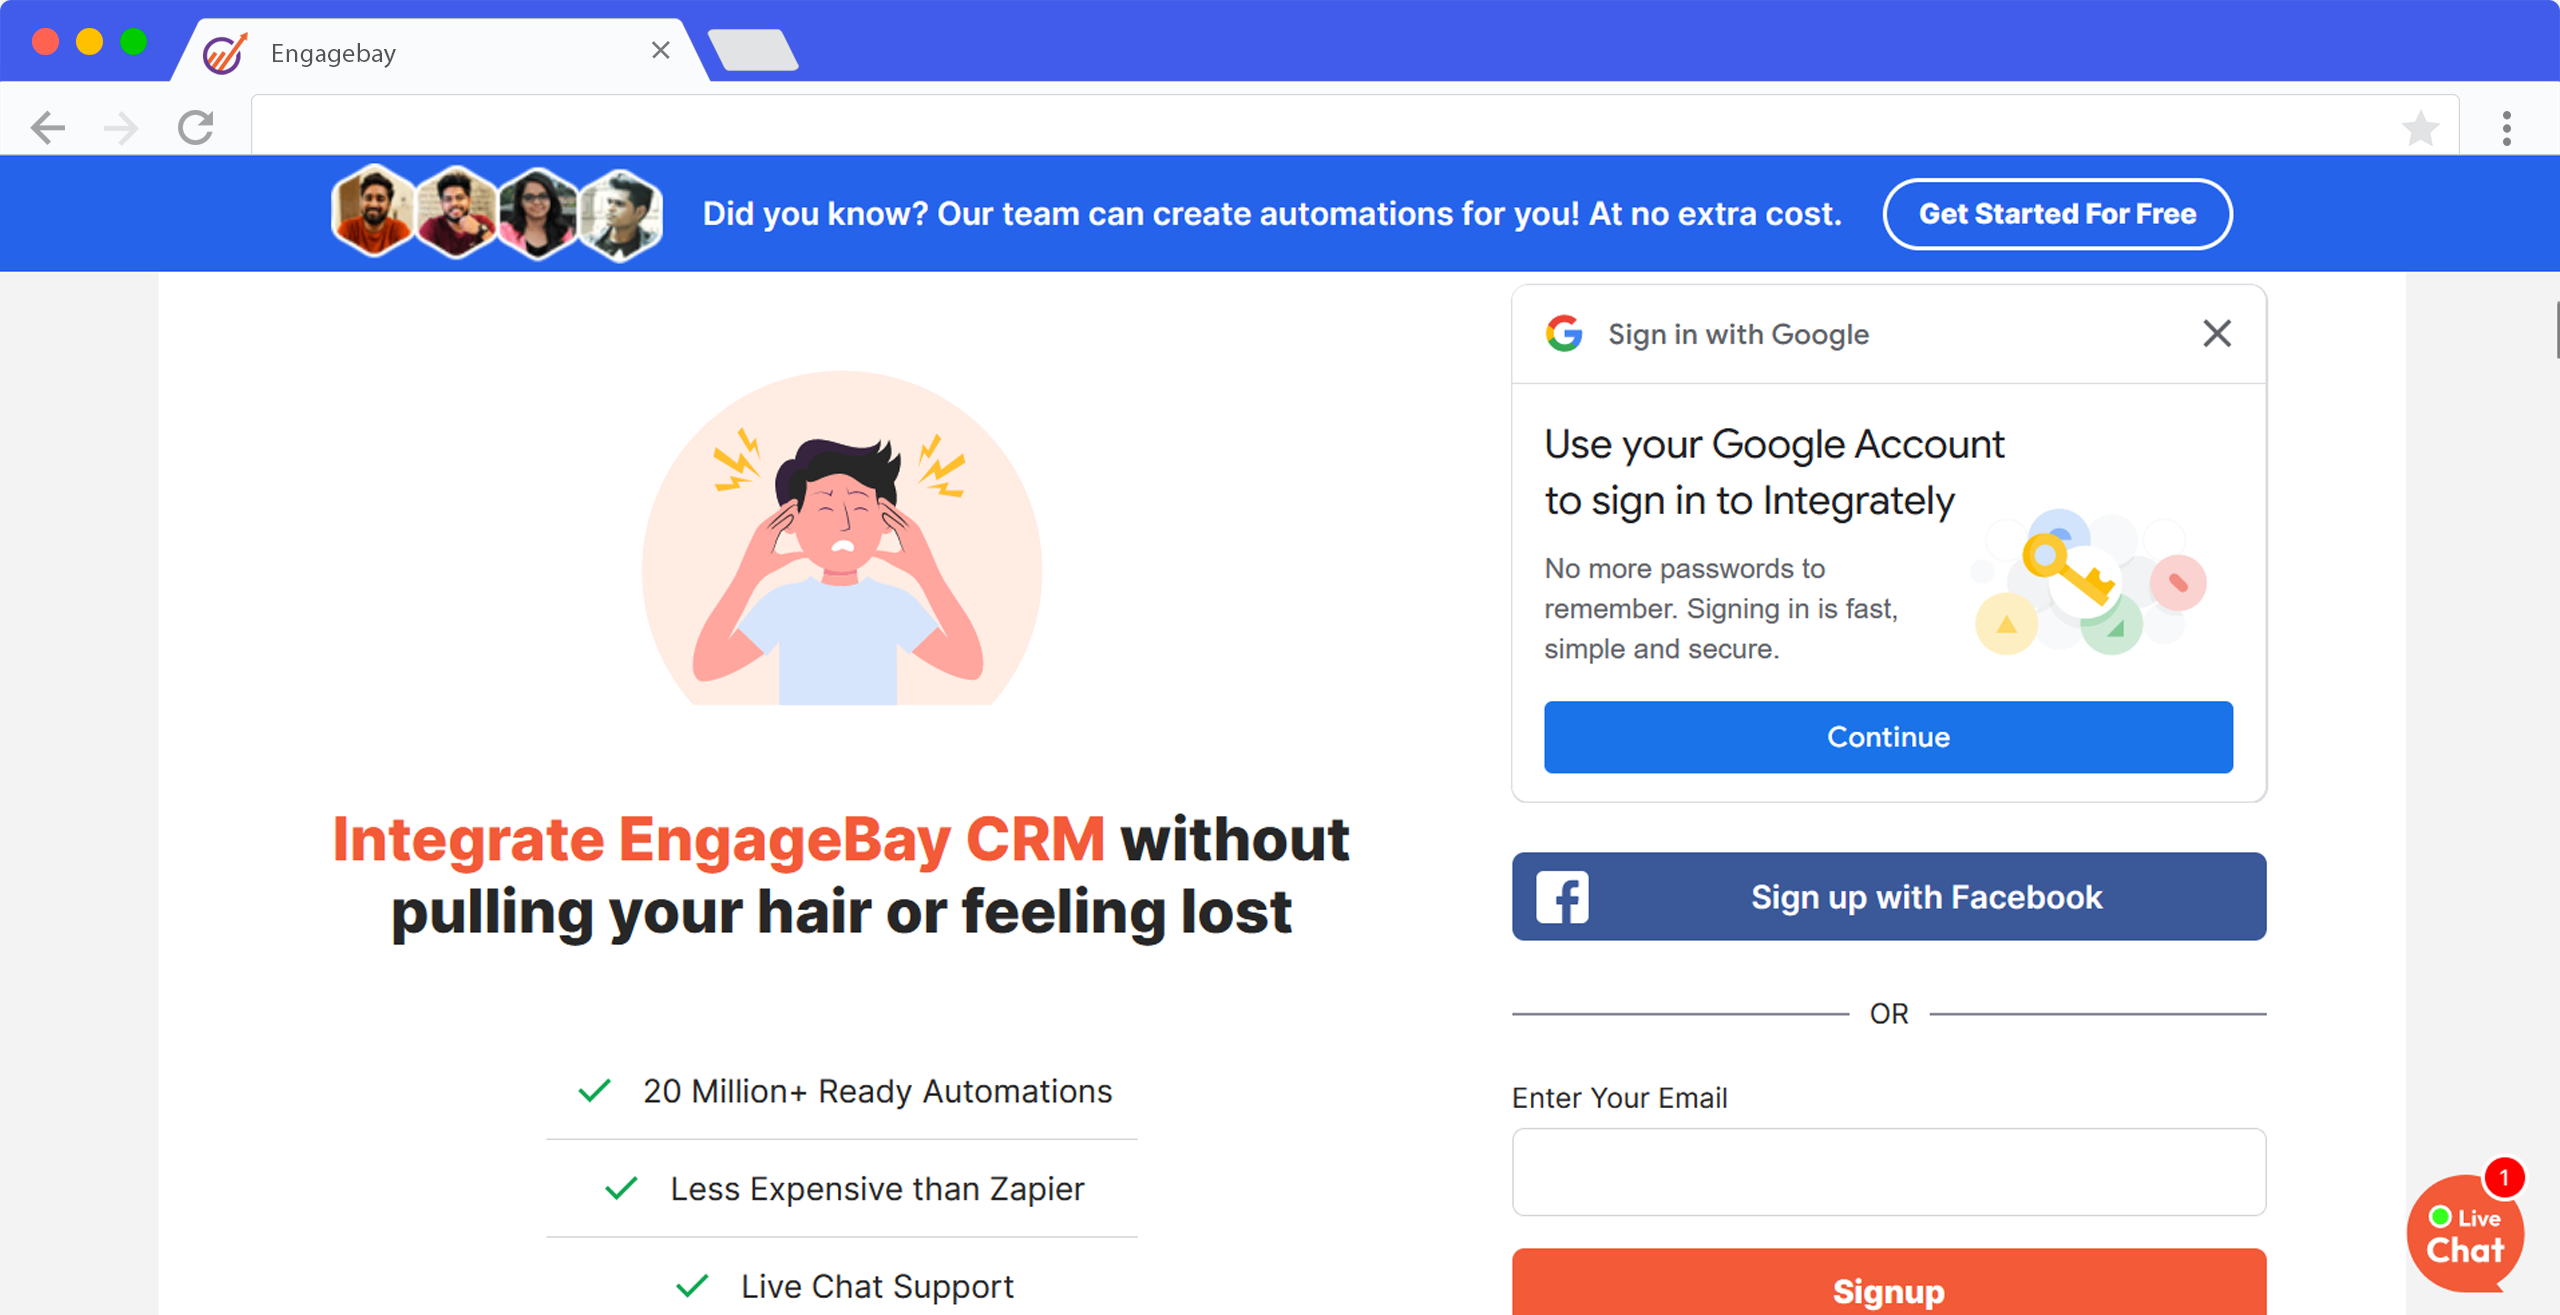
Task: Bookmark the page with star icon
Action: pos(2420,128)
